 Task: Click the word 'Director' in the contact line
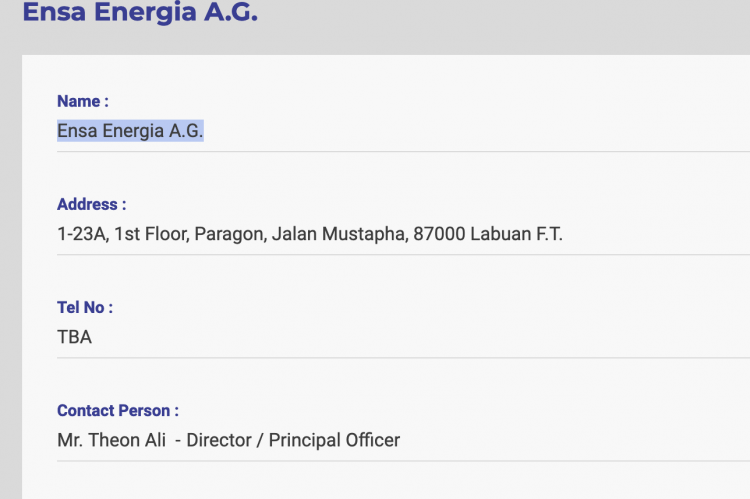pyautogui.click(x=219, y=440)
